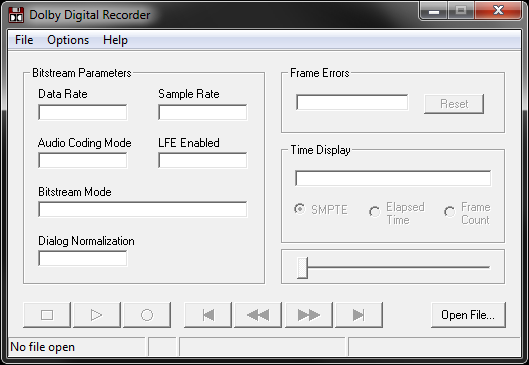Click the LFE Enabled field

(x=202, y=160)
